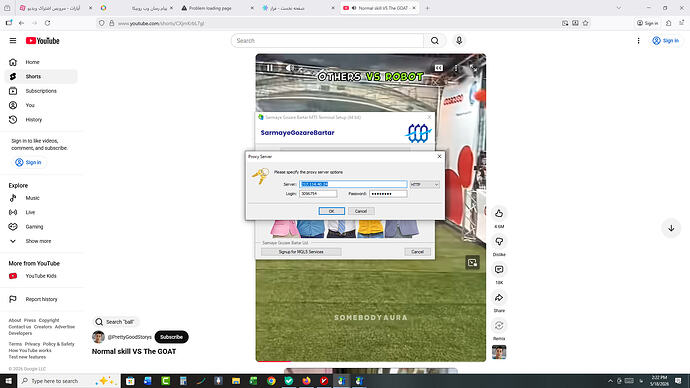The width and height of the screenshot is (690, 388).
Task: Open the notification center icon
Action: (x=678, y=381)
